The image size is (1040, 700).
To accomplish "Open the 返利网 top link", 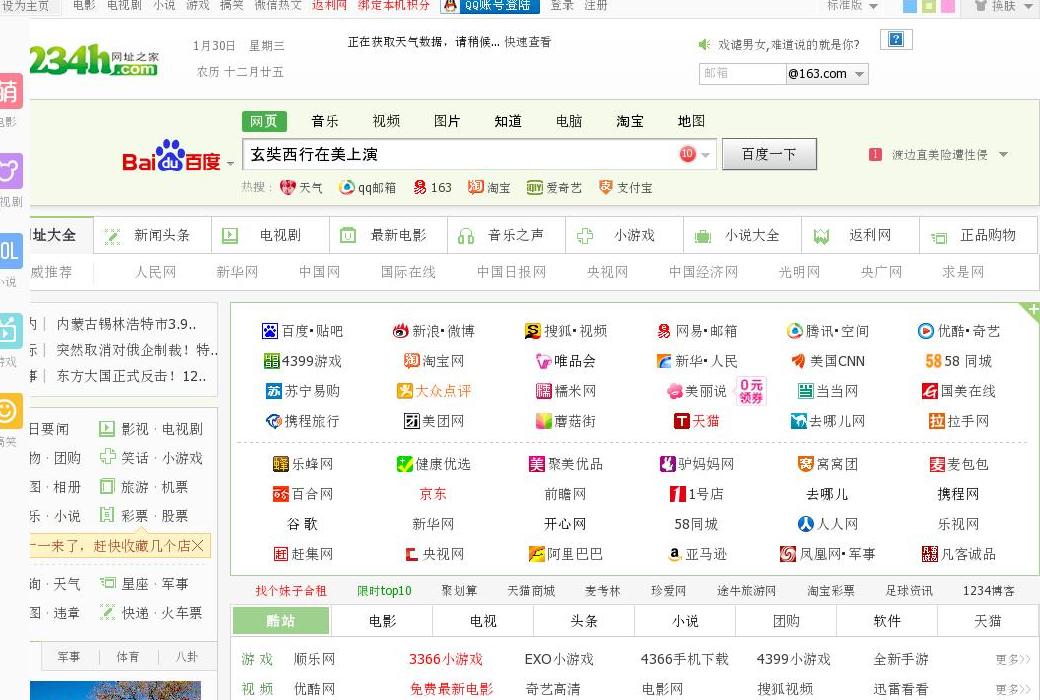I will [329, 5].
